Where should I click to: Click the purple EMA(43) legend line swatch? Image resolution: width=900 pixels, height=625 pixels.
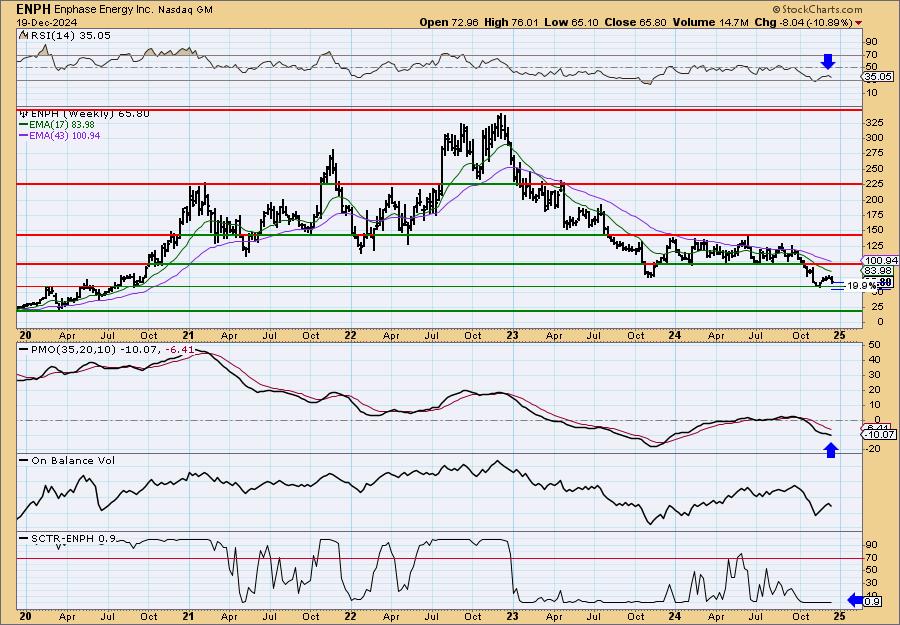[24, 135]
